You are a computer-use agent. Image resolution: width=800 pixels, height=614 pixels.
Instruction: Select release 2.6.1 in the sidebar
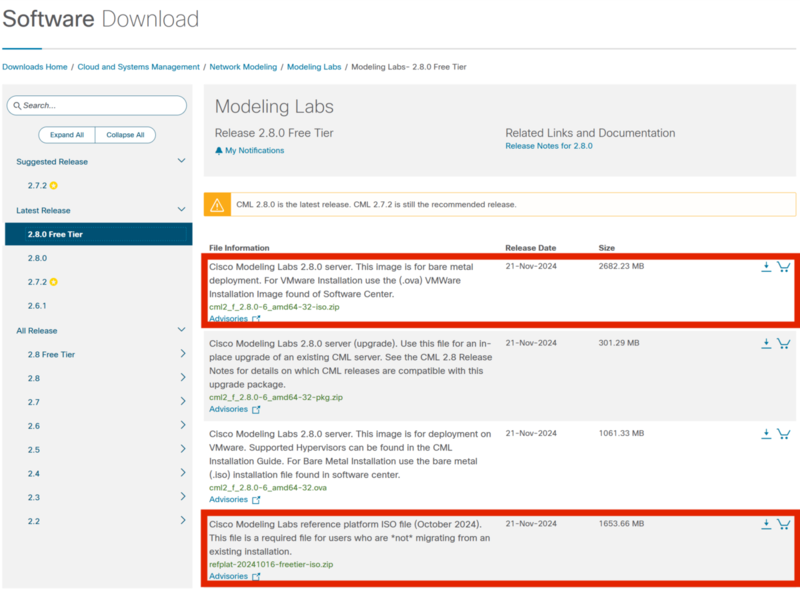(37, 306)
